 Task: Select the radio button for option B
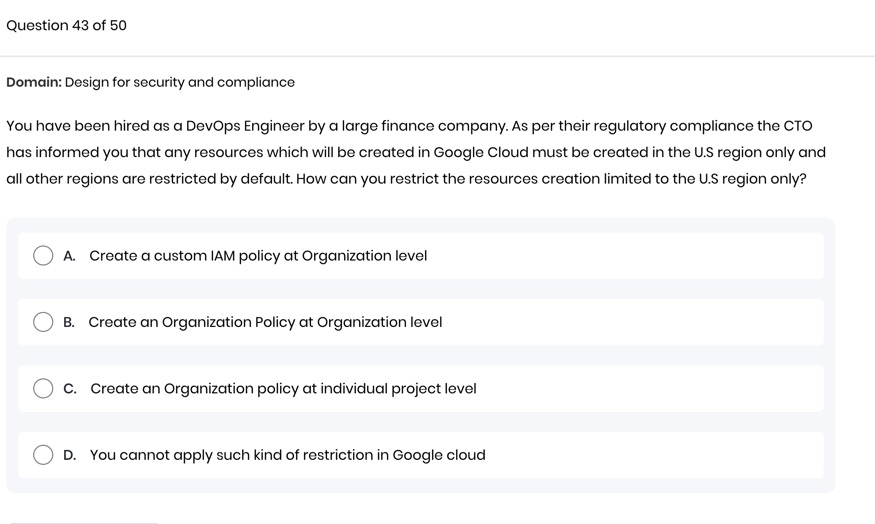(43, 322)
